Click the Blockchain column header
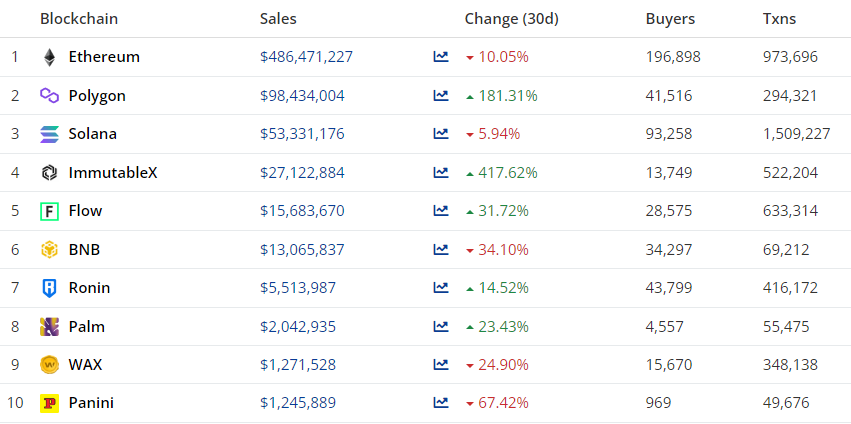 point(80,19)
